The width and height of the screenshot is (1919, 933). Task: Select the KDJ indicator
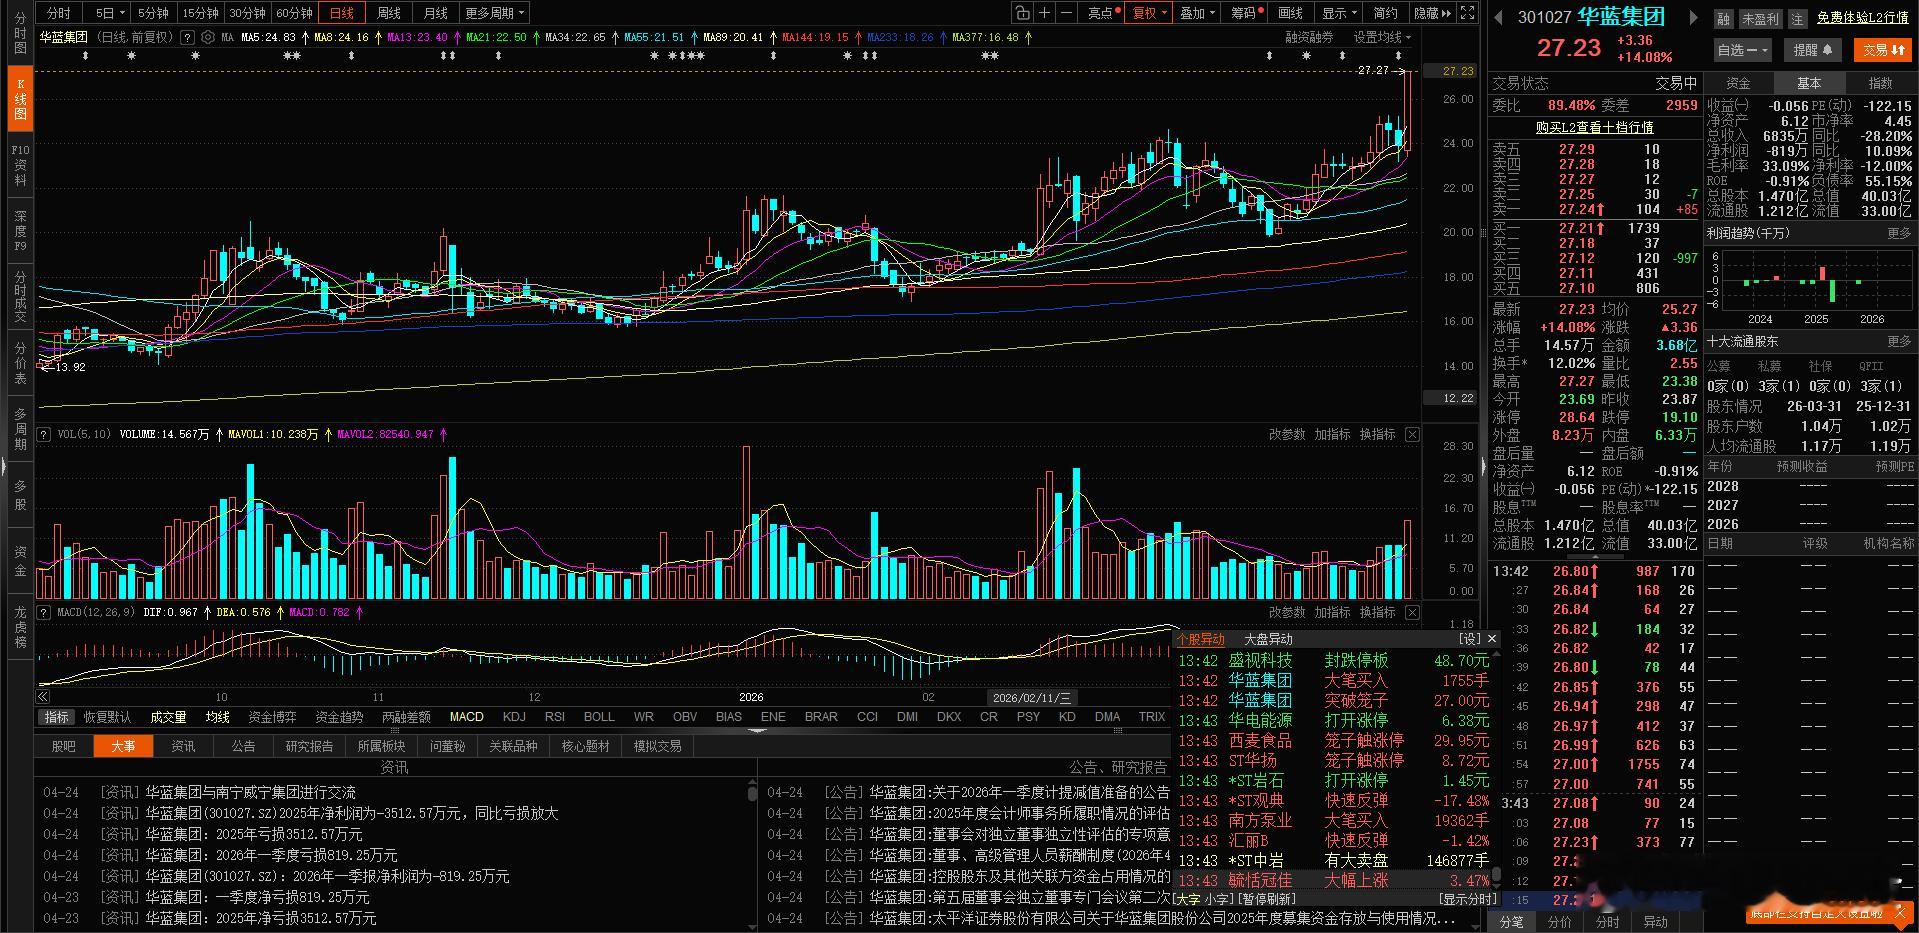click(x=514, y=717)
